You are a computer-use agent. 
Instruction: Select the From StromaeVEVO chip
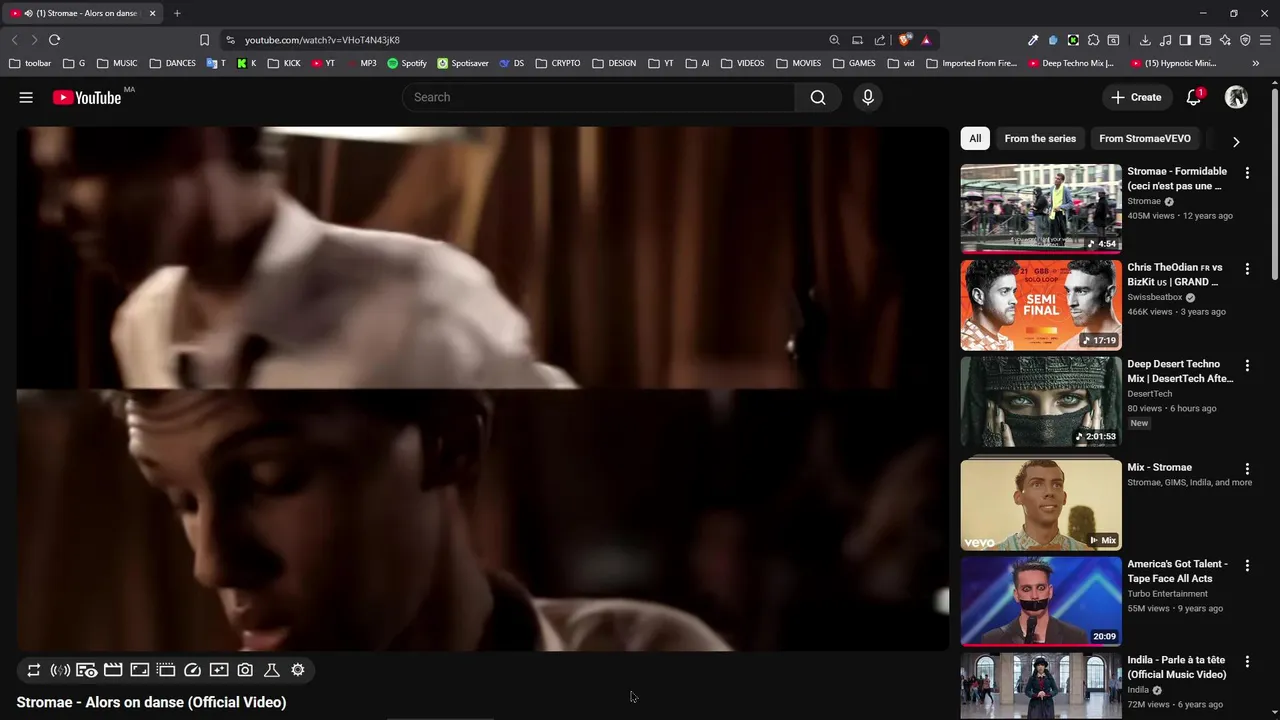coord(1145,139)
